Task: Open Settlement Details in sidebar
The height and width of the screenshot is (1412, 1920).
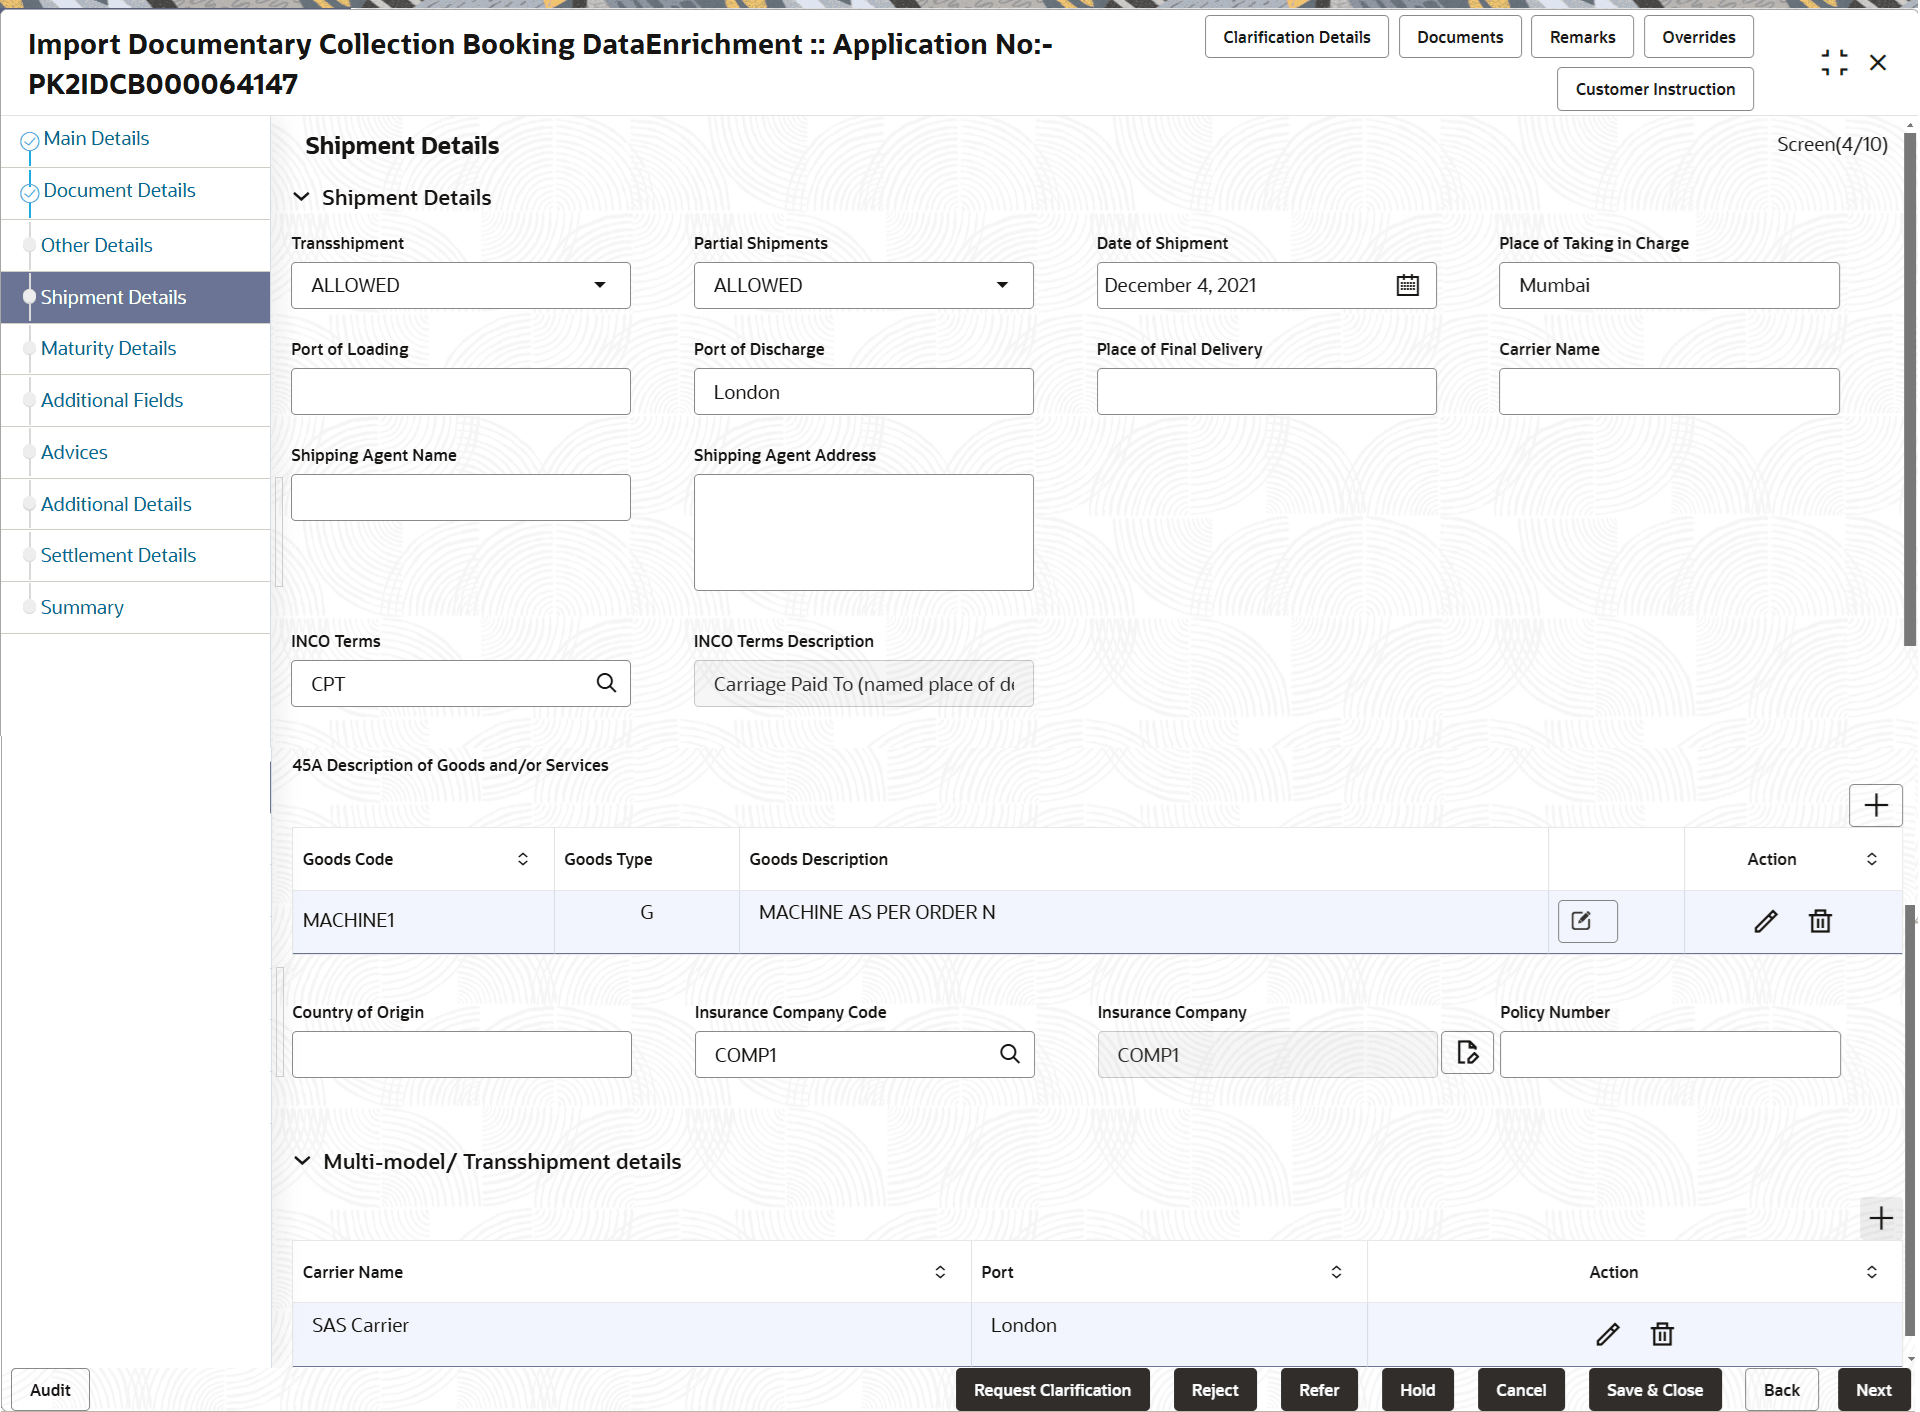Action: (x=118, y=556)
